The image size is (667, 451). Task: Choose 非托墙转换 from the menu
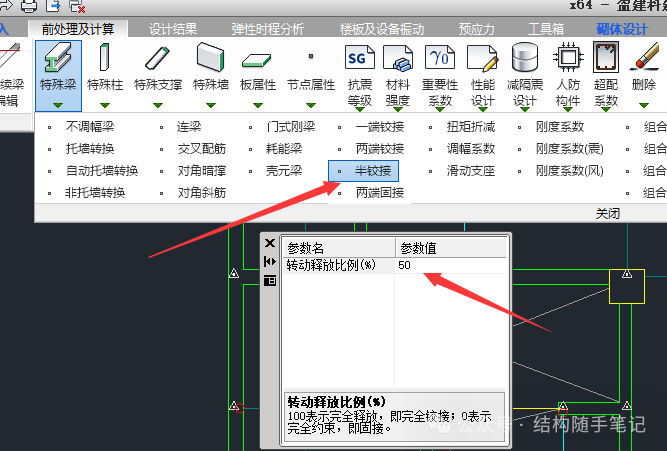click(95, 193)
